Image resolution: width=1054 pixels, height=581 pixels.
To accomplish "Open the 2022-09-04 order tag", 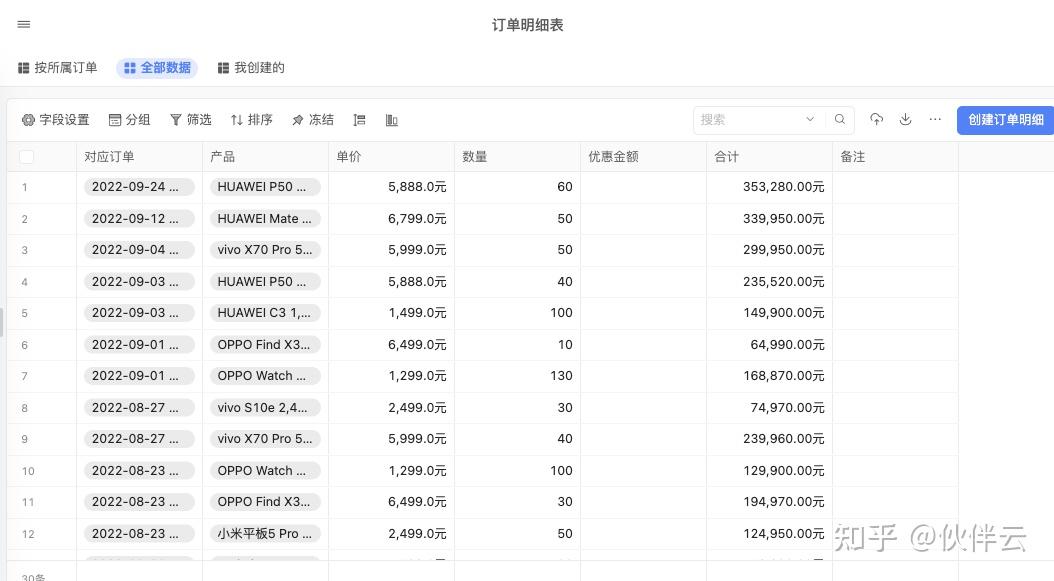I will (x=139, y=249).
